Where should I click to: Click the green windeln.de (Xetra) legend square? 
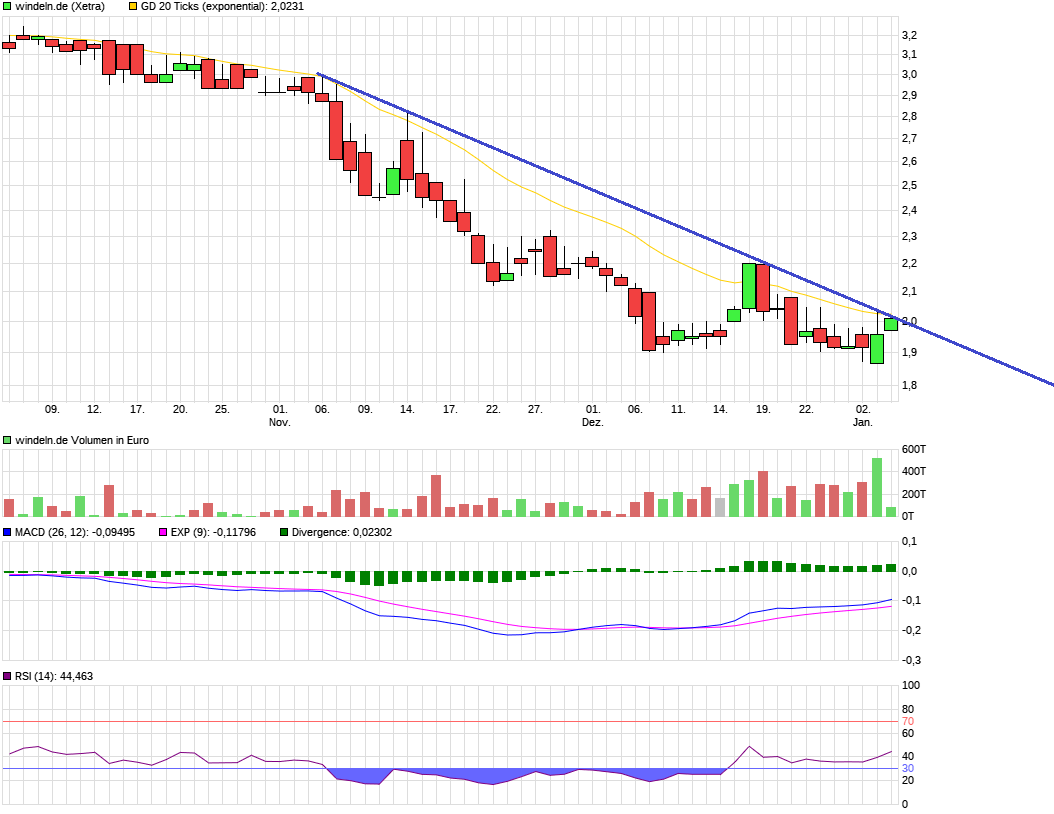point(7,6)
